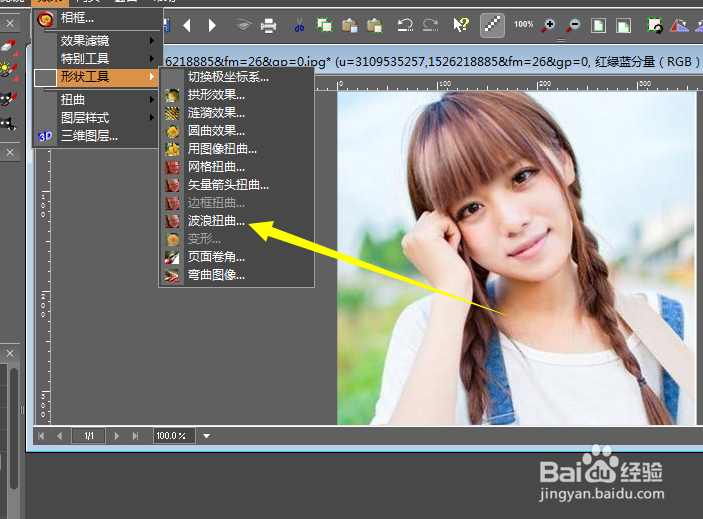This screenshot has height=519, width=703.
Task: Click the fit page icon next to zoom out
Action: tap(598, 25)
